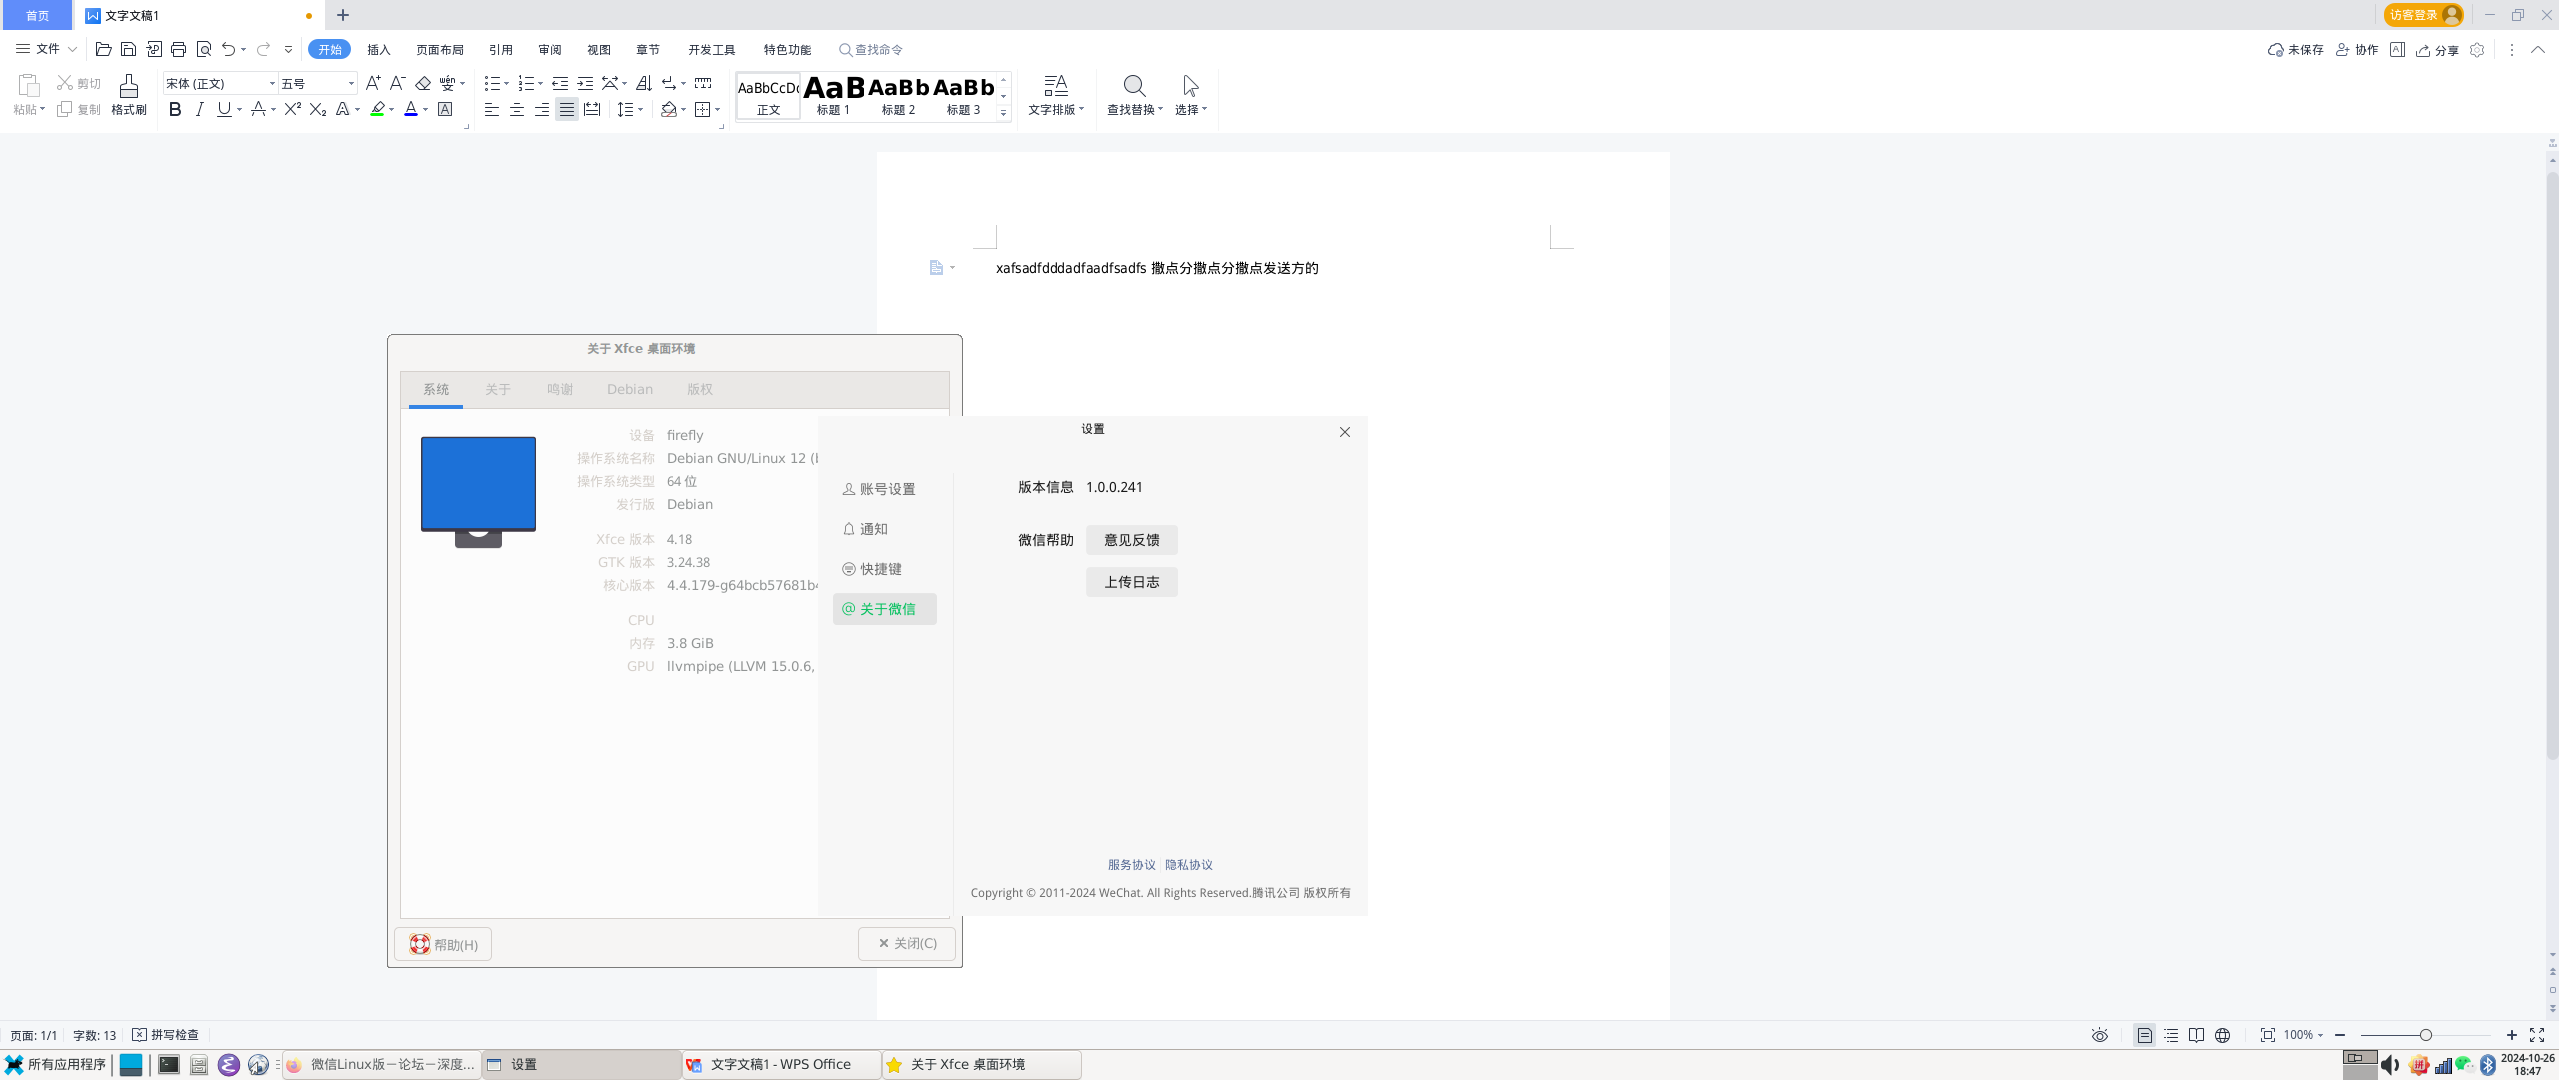
Task: Toggle justified alignment button
Action: coord(567,109)
